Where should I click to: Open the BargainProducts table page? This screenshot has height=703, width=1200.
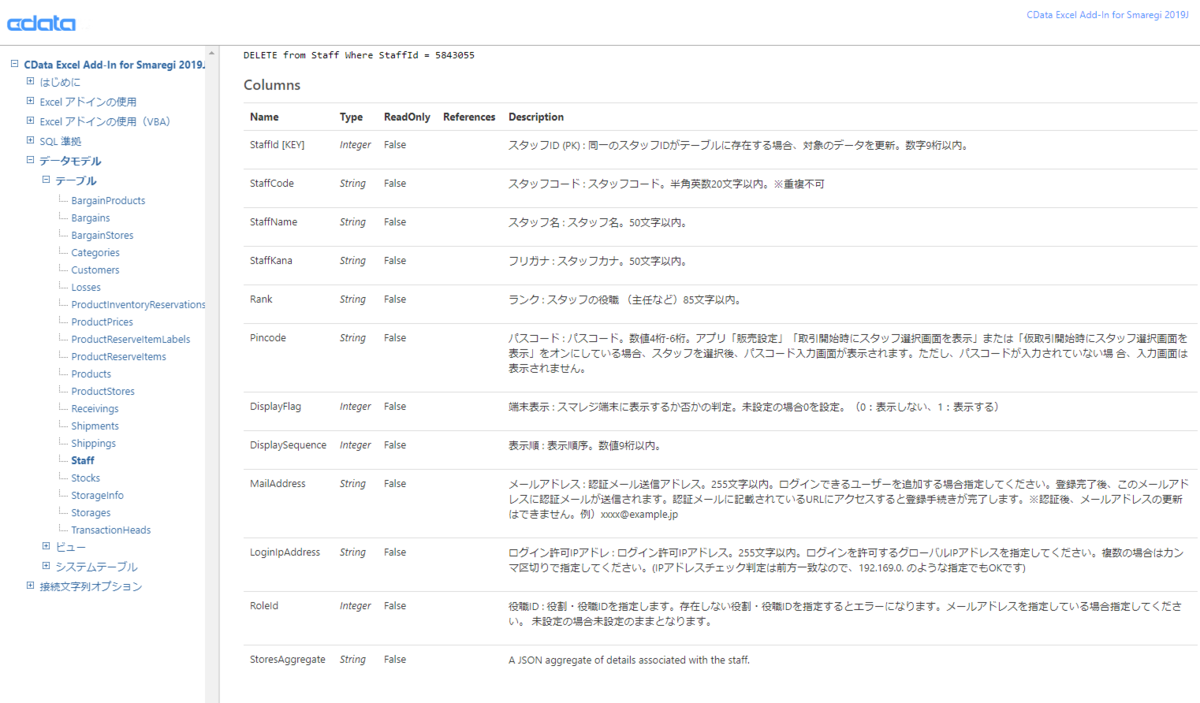click(108, 201)
